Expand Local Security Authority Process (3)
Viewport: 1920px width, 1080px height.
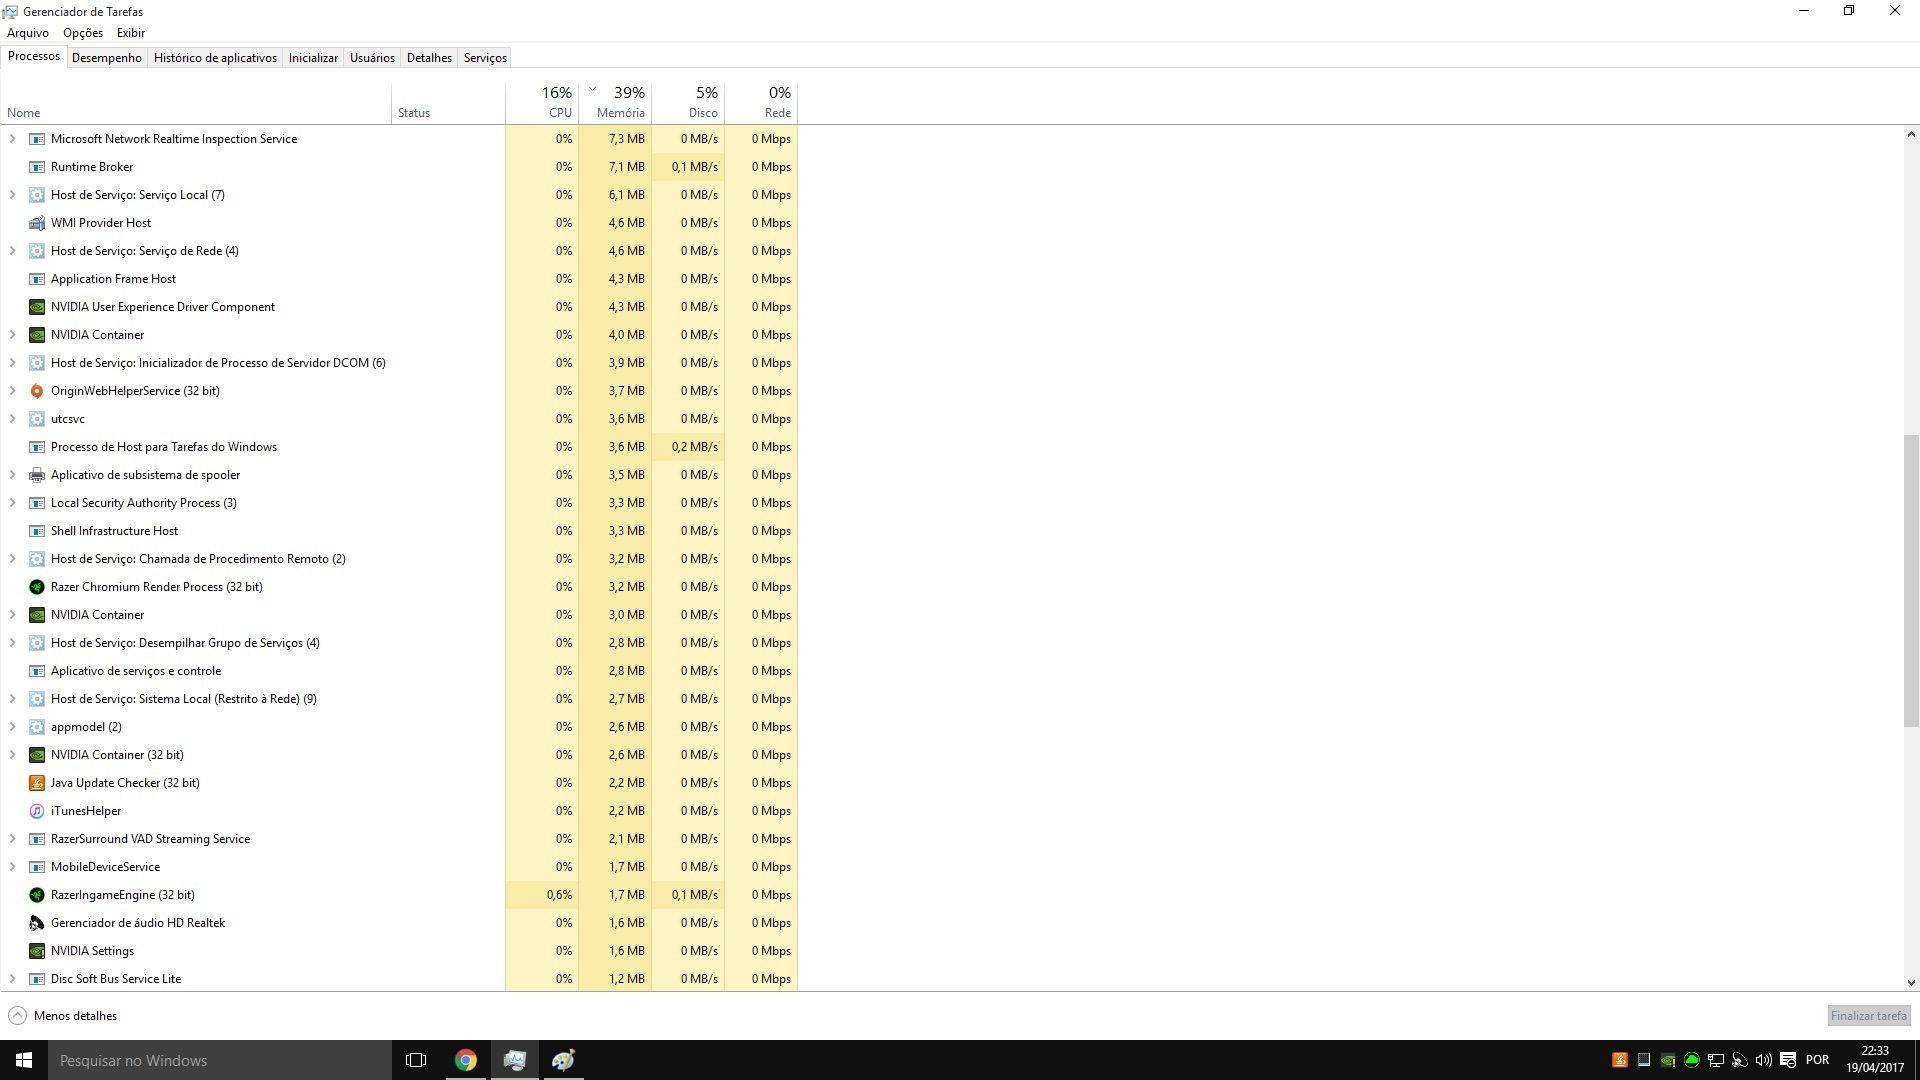pyautogui.click(x=12, y=503)
